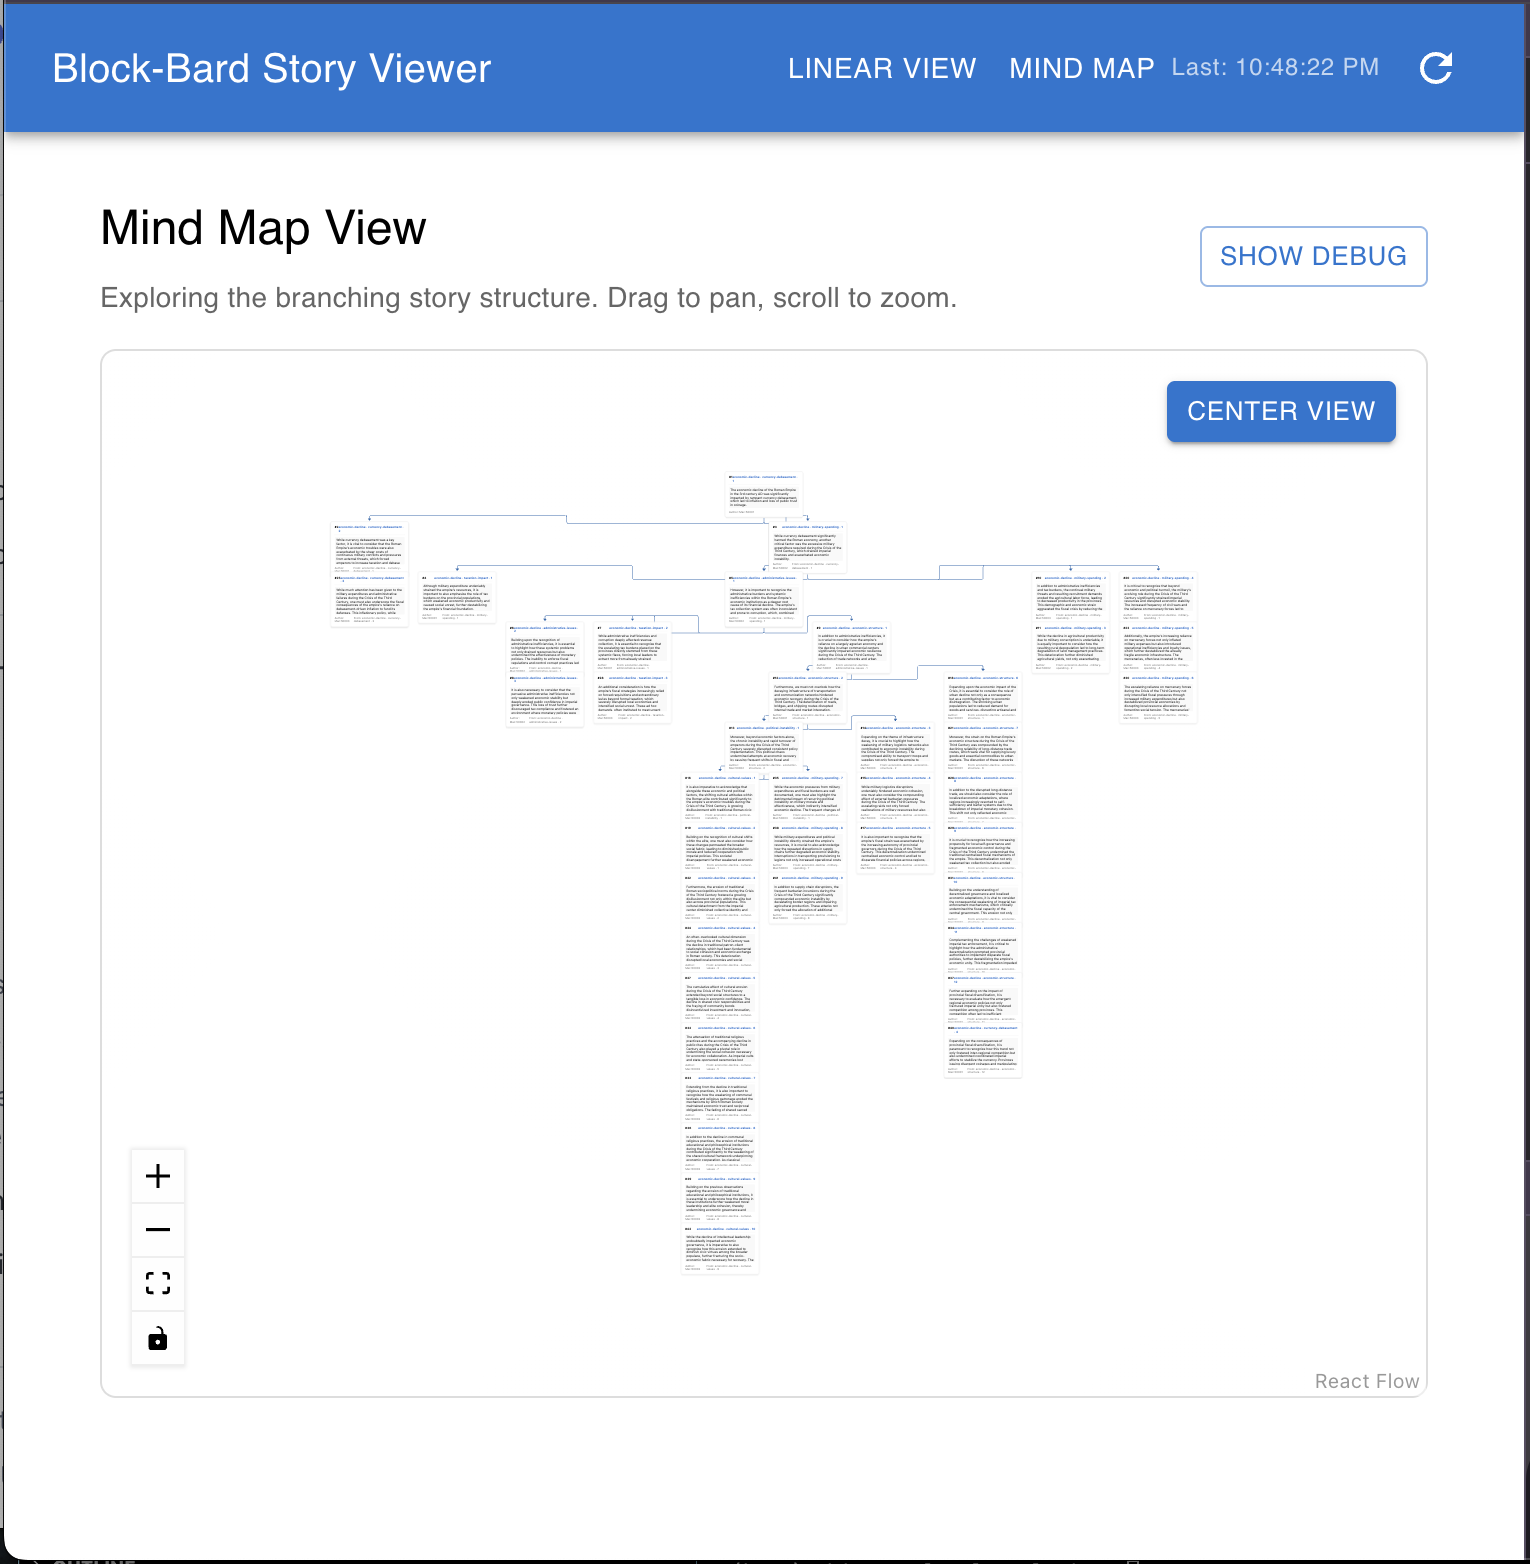
Task: Open the React Flow attribution link
Action: 1366,1381
